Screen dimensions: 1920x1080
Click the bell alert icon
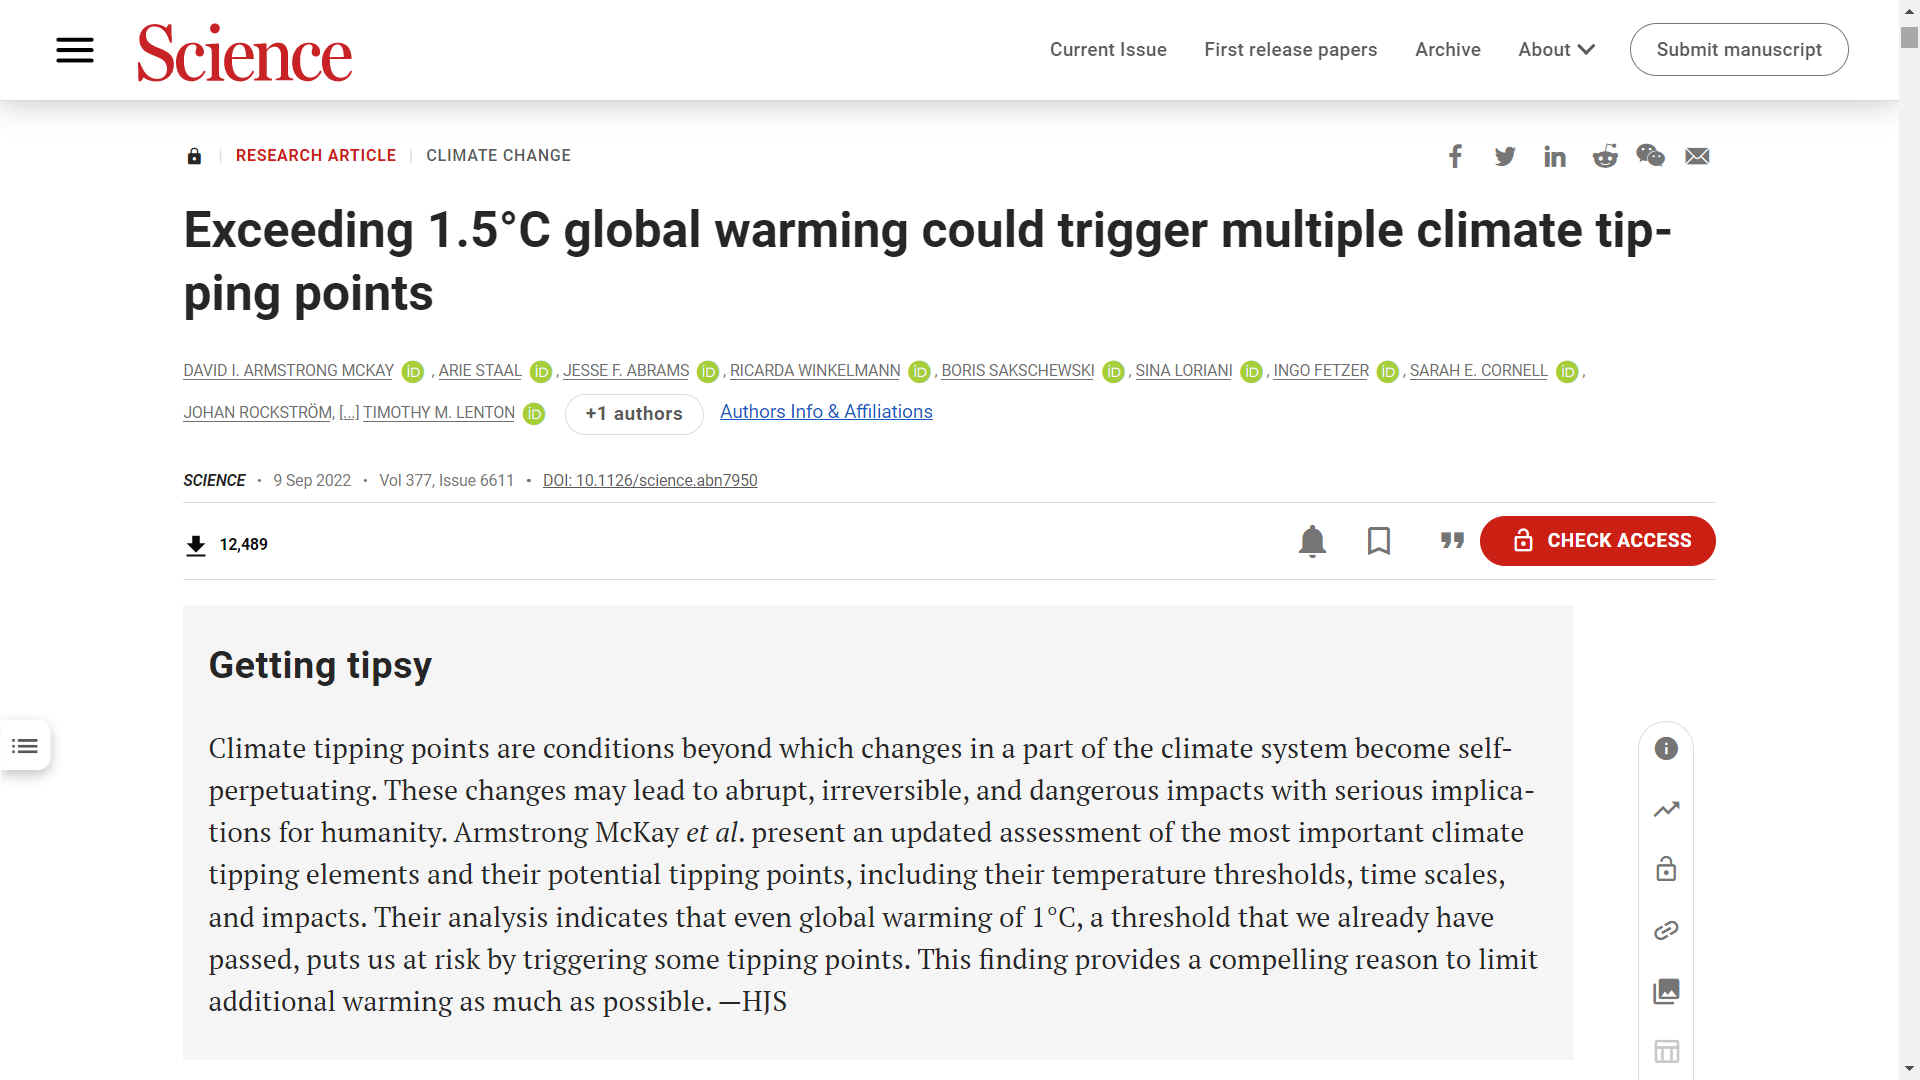pyautogui.click(x=1312, y=541)
